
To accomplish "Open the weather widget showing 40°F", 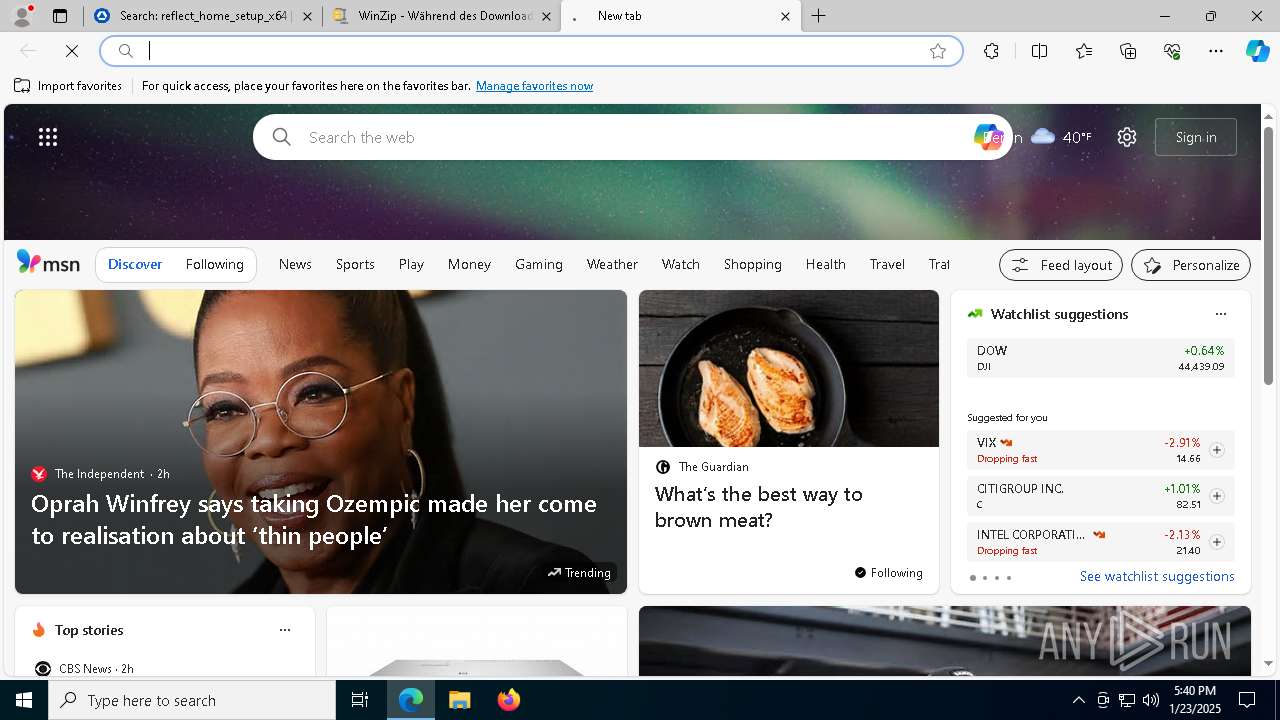I will (1061, 137).
